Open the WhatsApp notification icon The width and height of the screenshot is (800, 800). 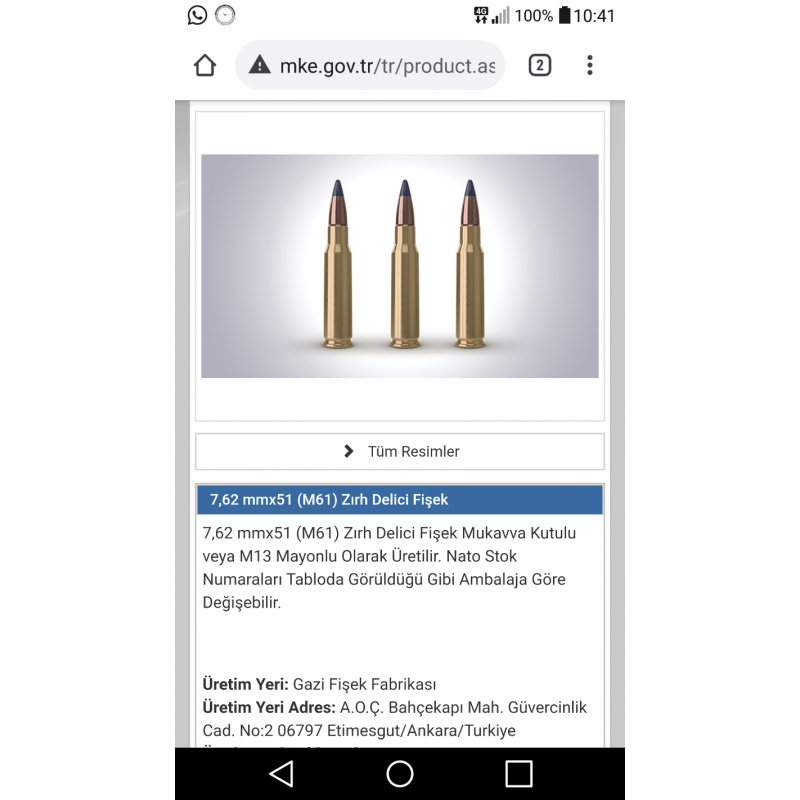197,15
